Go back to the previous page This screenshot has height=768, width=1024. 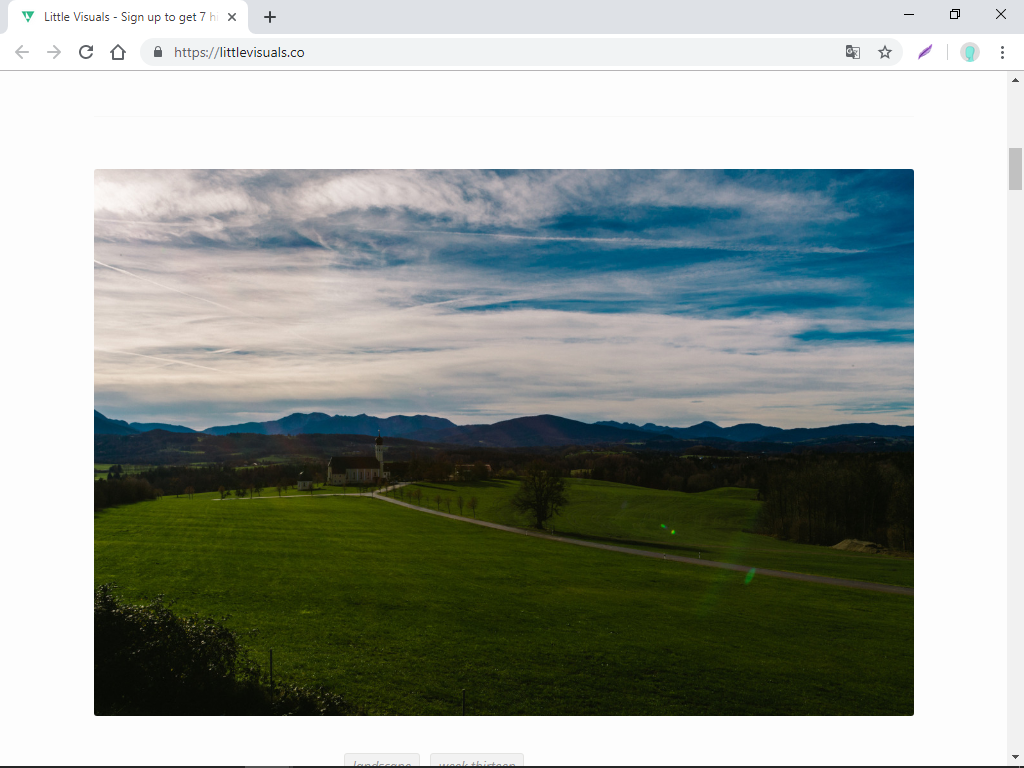pos(22,52)
